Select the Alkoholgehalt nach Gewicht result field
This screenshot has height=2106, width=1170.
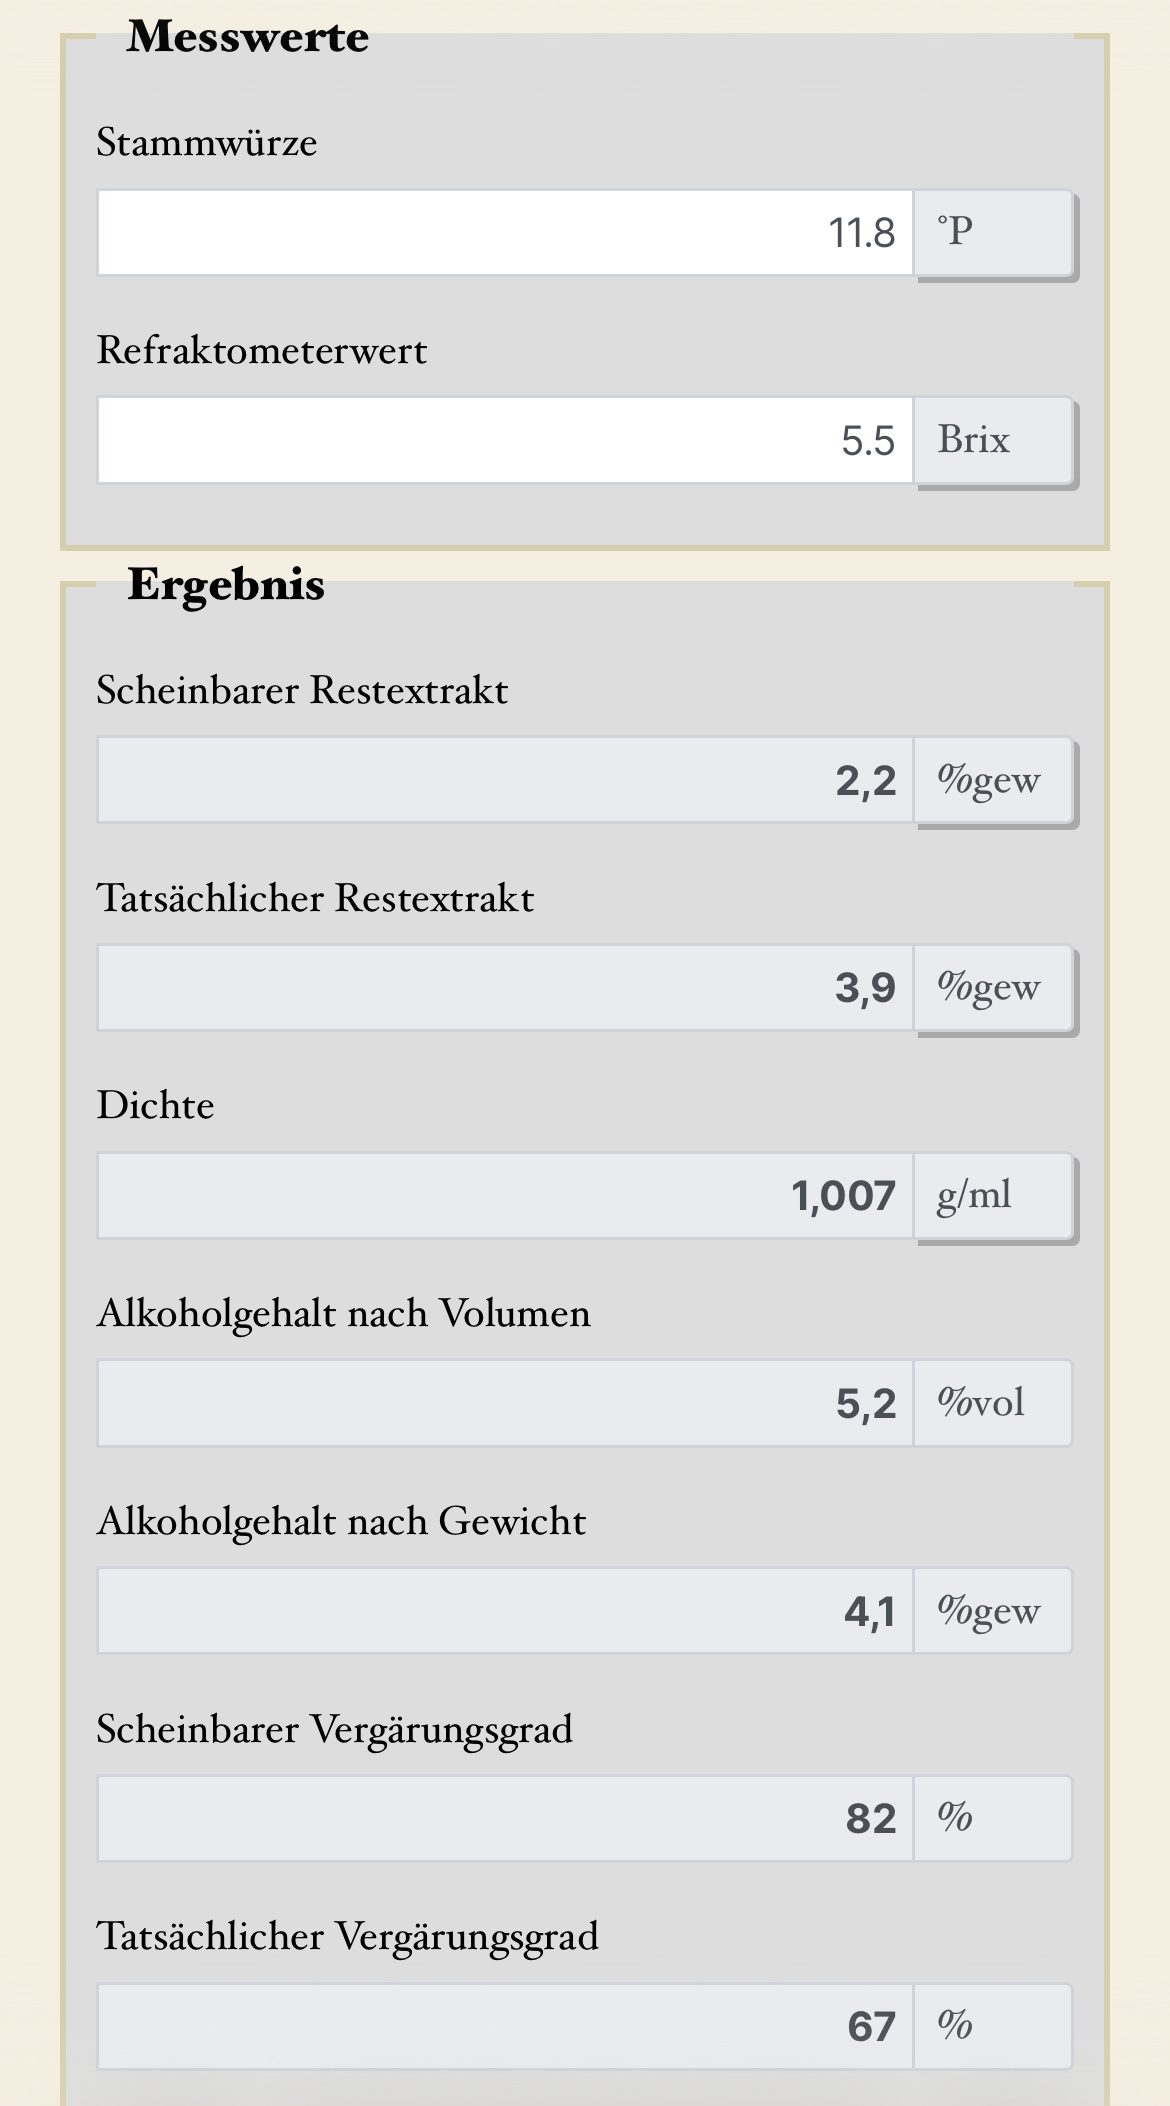[x=505, y=1611]
